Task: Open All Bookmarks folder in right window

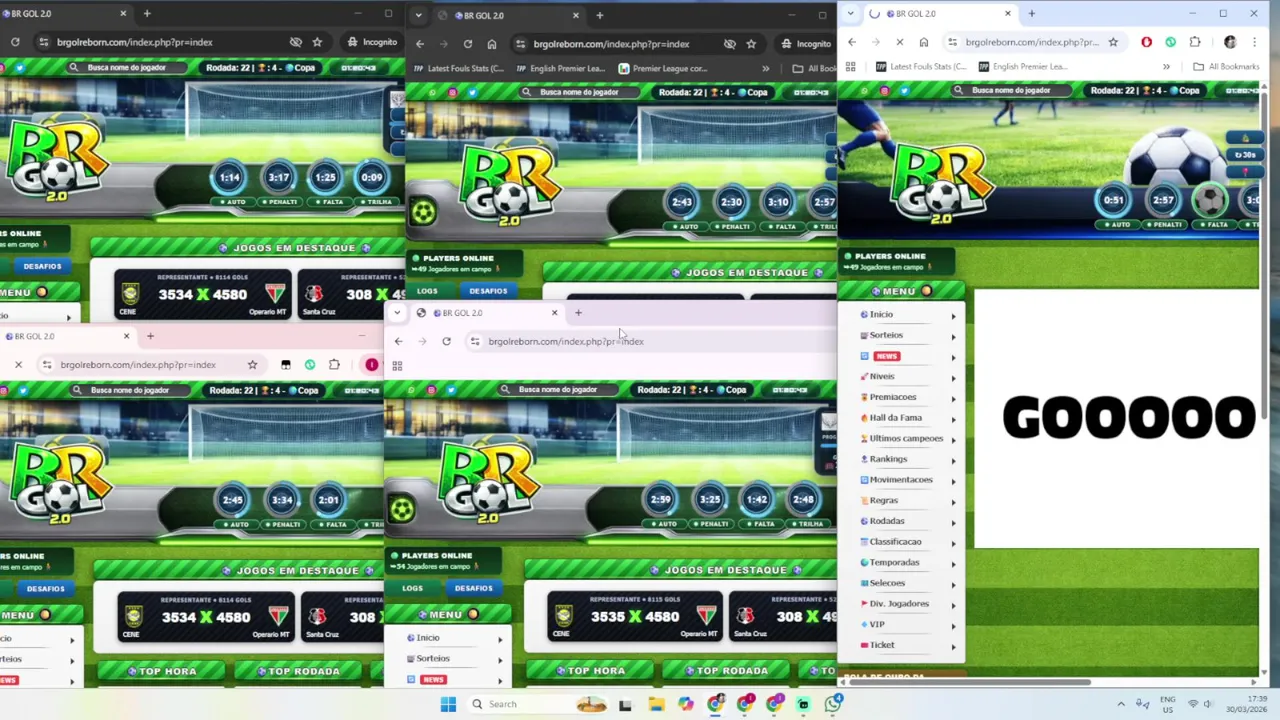Action: pyautogui.click(x=1226, y=66)
